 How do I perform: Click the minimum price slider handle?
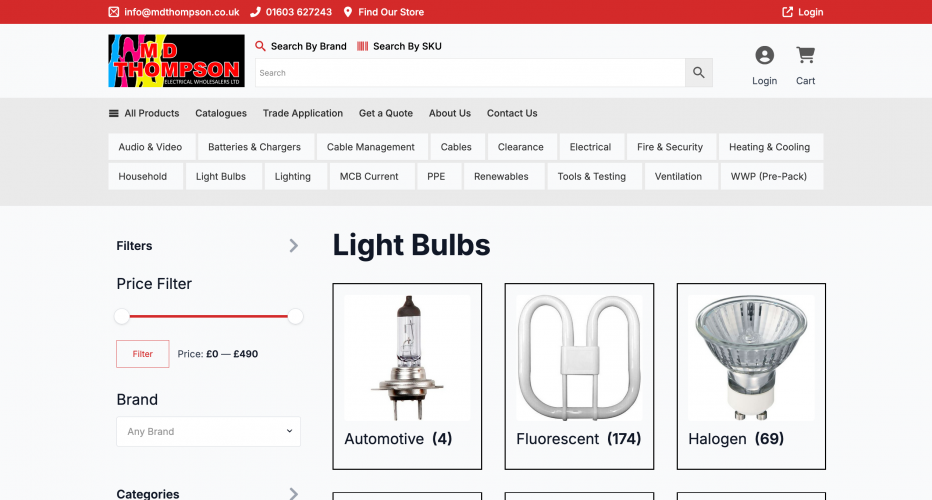point(122,316)
